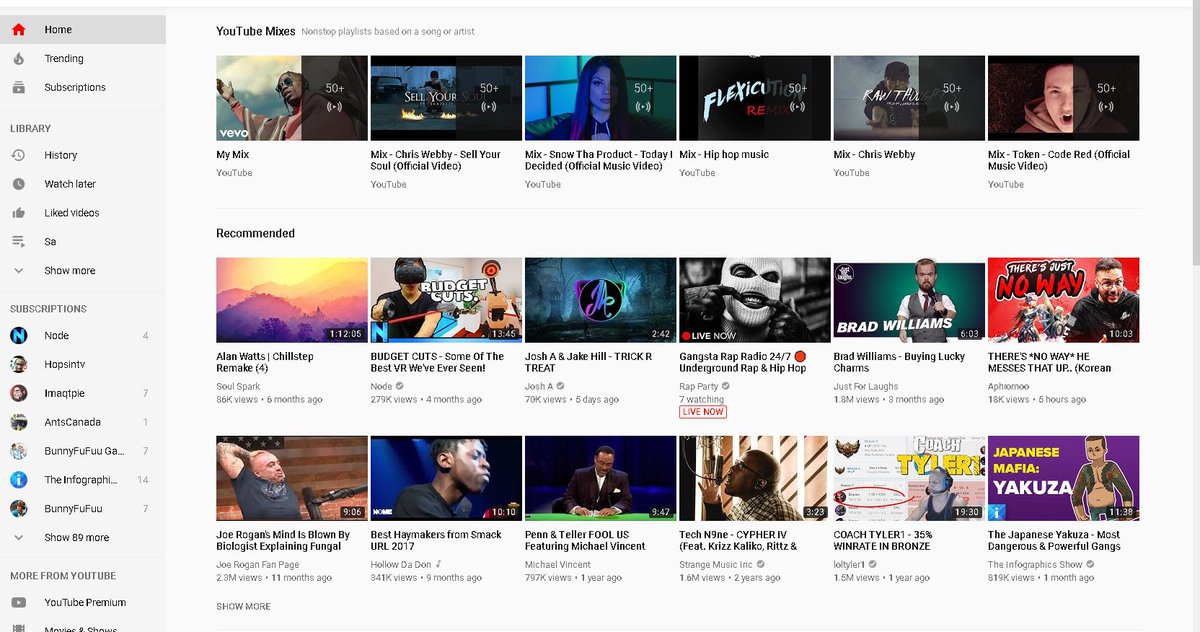Image resolution: width=1200 pixels, height=632 pixels.
Task: Open the BUDGET CUTS video thumbnail
Action: [446, 301]
